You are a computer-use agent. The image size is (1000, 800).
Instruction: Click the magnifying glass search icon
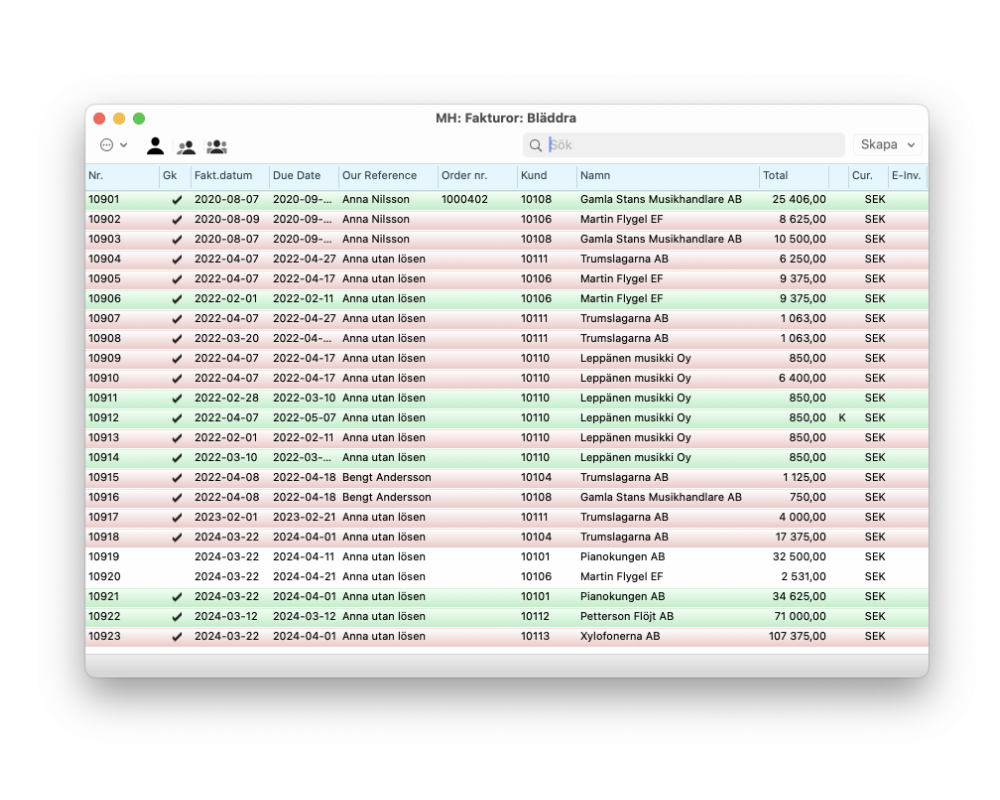(536, 145)
